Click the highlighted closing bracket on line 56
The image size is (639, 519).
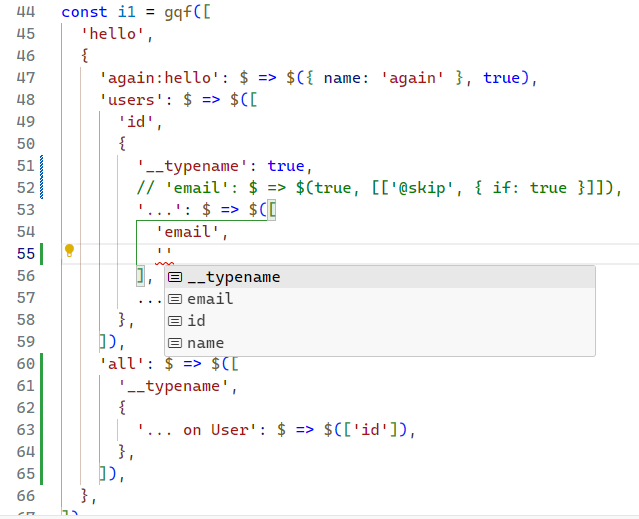[140, 276]
